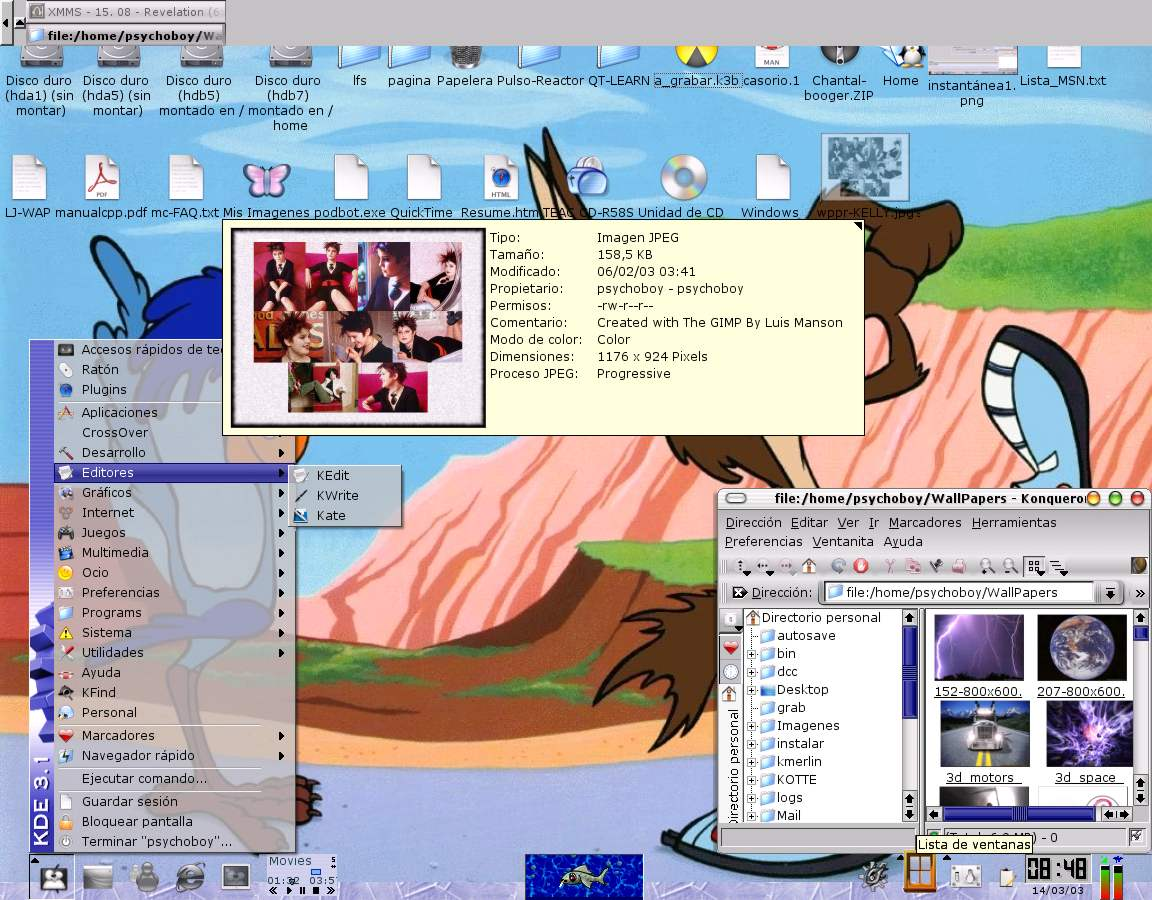
Task: Click Guardar sesión in KDE menu
Action: (173, 801)
